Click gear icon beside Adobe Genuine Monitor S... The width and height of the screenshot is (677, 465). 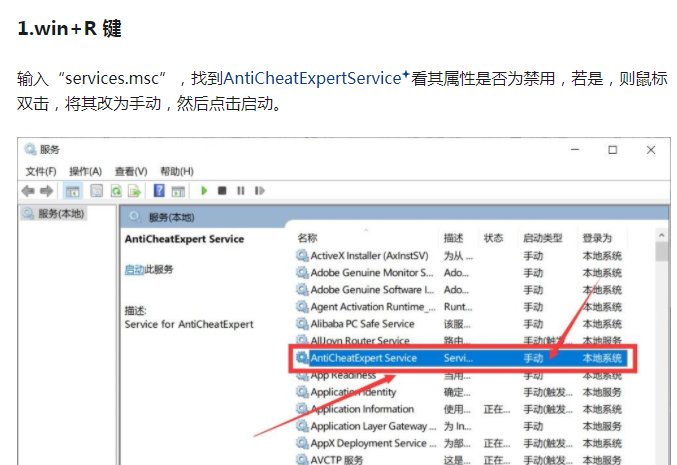pyautogui.click(x=302, y=272)
